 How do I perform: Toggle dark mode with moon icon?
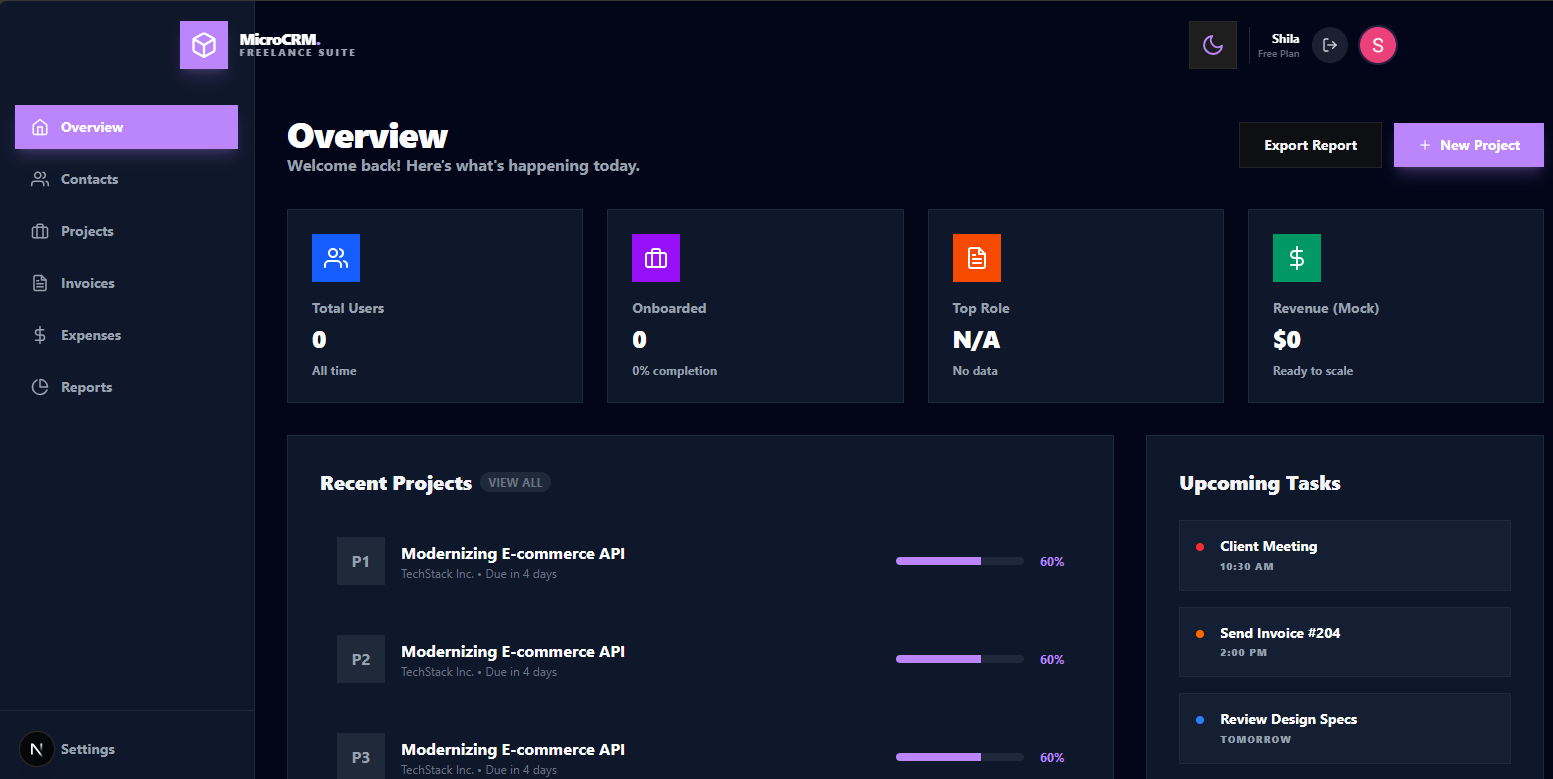click(1212, 45)
